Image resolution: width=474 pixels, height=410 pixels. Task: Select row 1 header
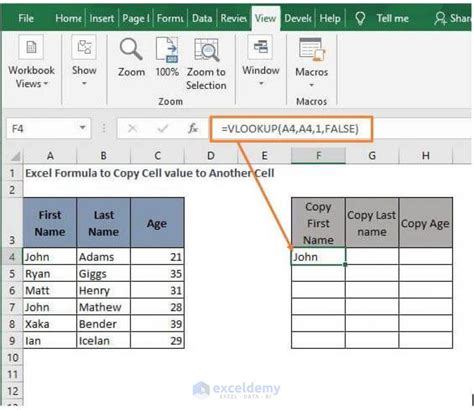tap(12, 173)
